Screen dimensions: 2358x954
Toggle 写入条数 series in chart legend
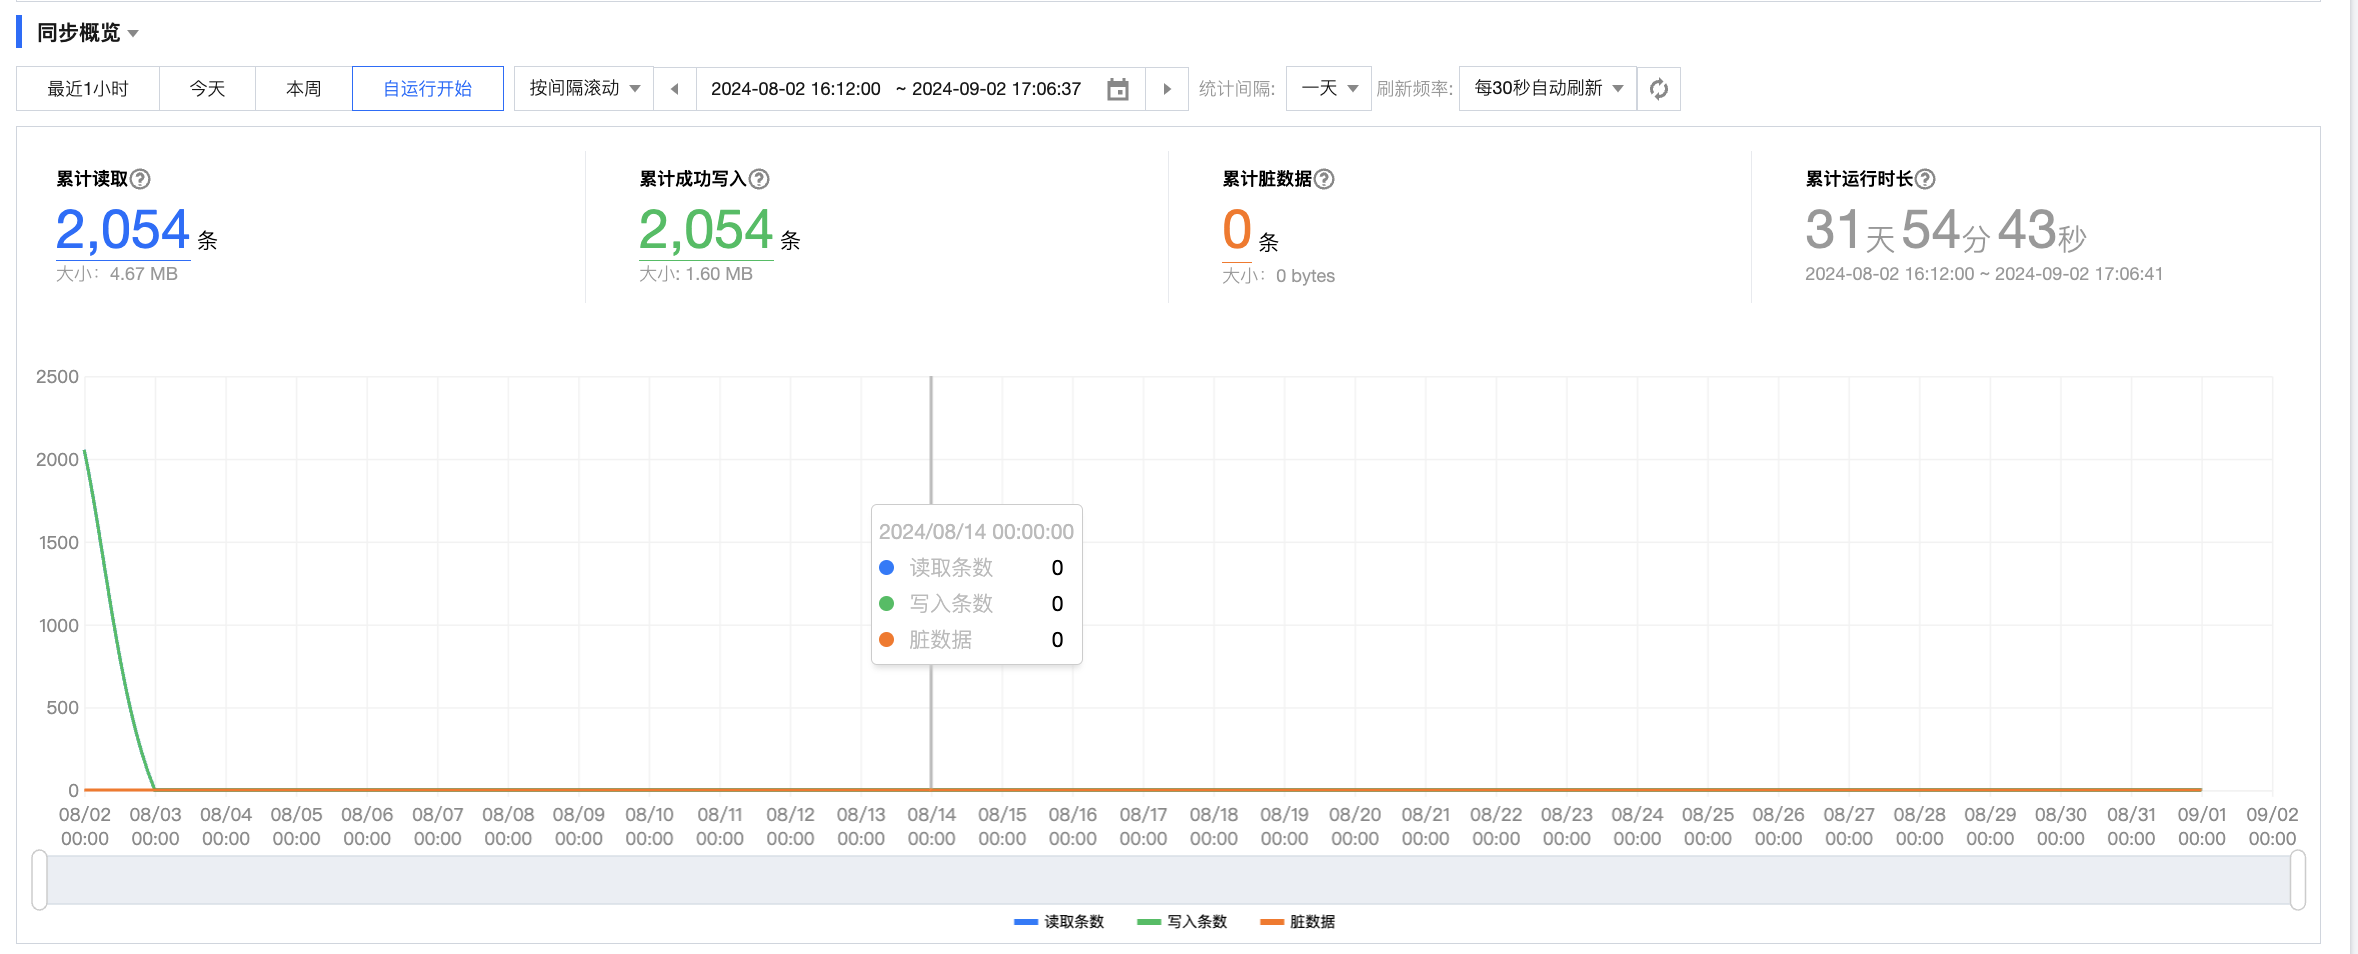click(x=1182, y=922)
